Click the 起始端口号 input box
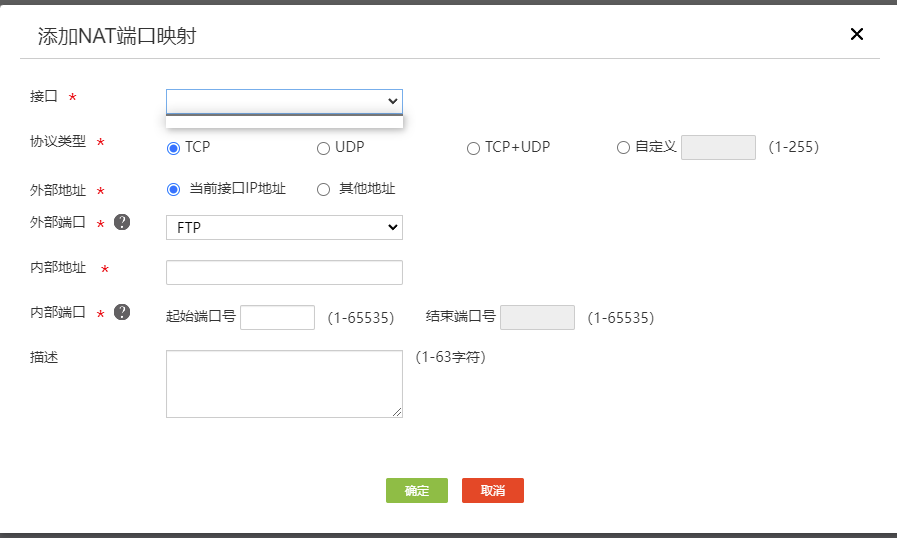Viewport: 897px width, 538px height. coord(278,317)
